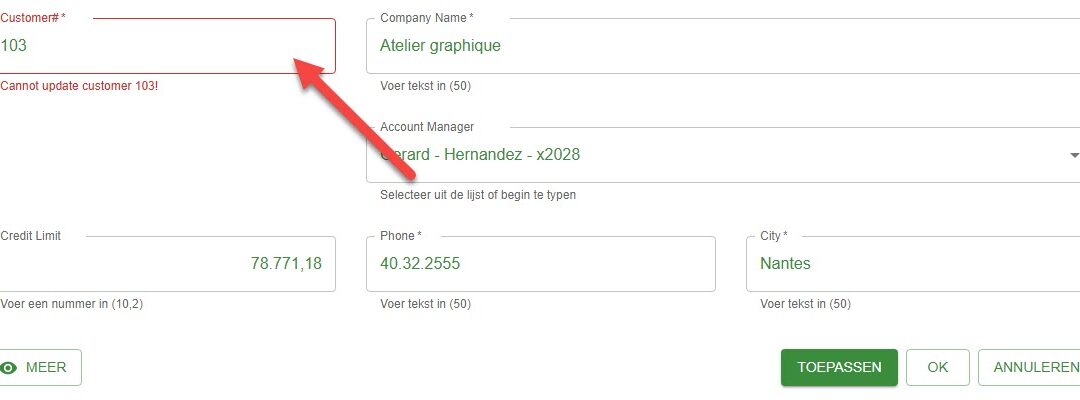This screenshot has width=1080, height=400.
Task: Click the TOEPASSEN button
Action: pos(839,368)
